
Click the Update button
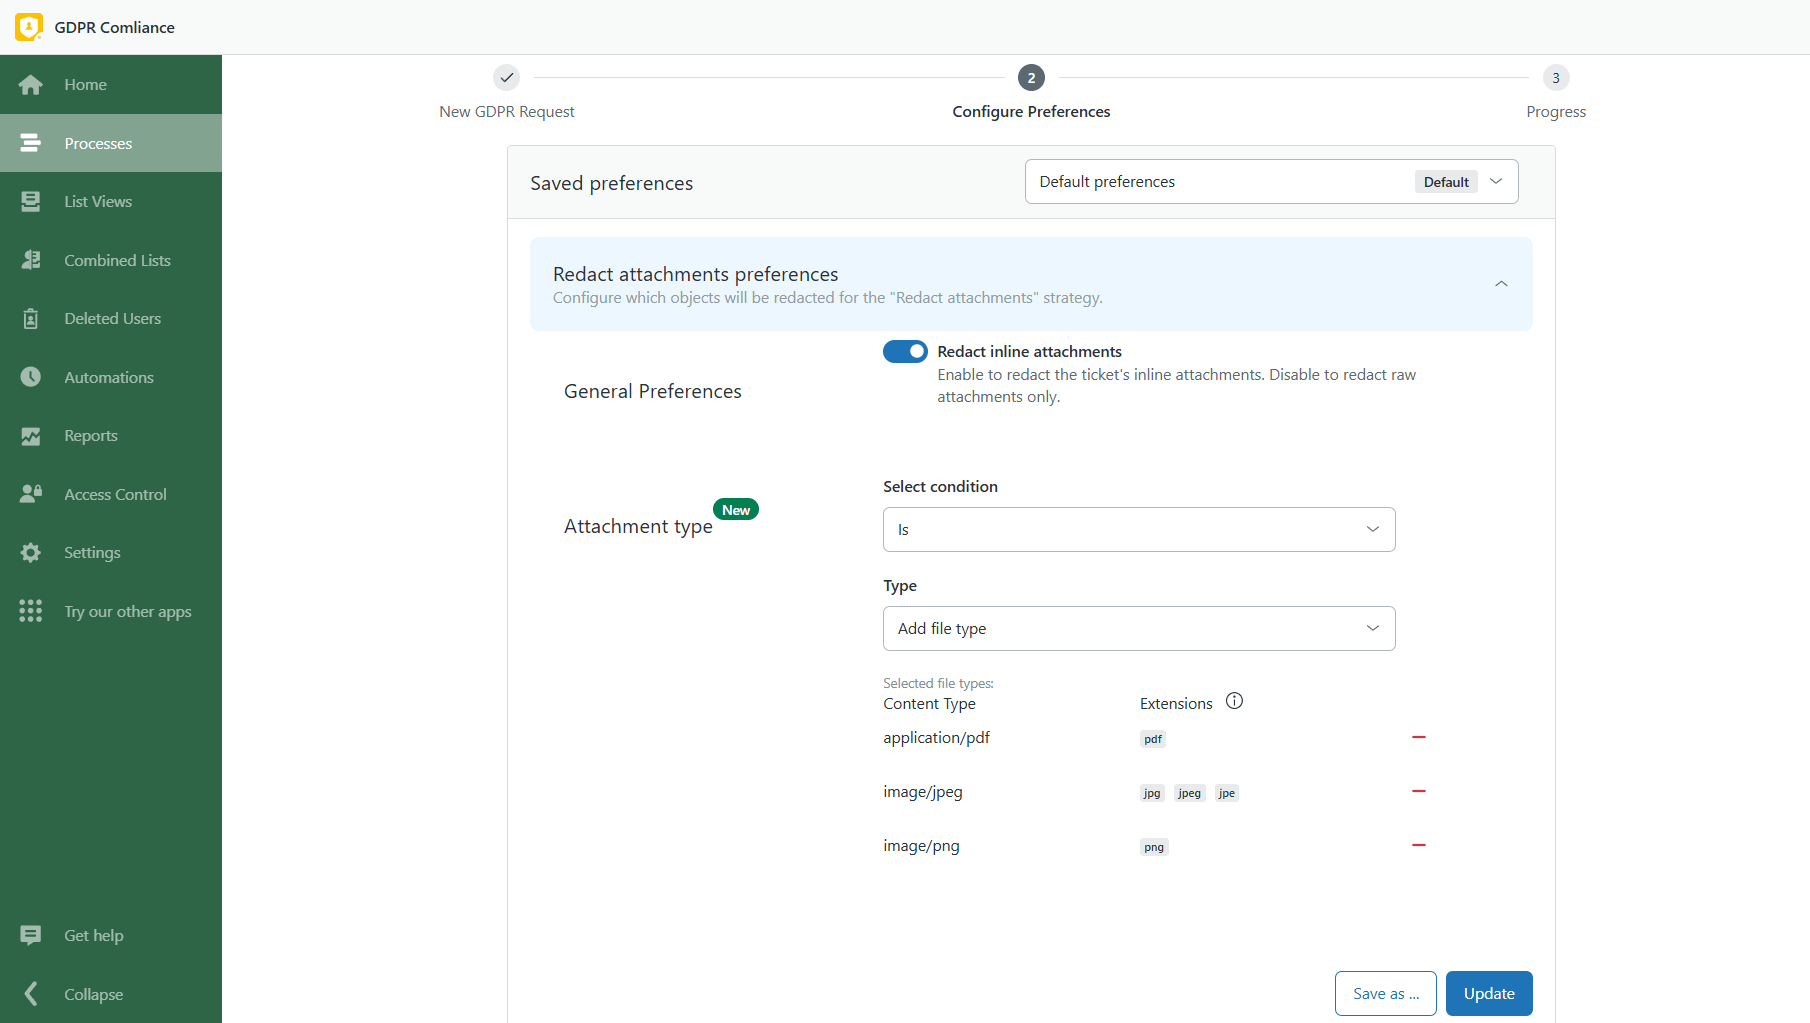click(x=1489, y=993)
